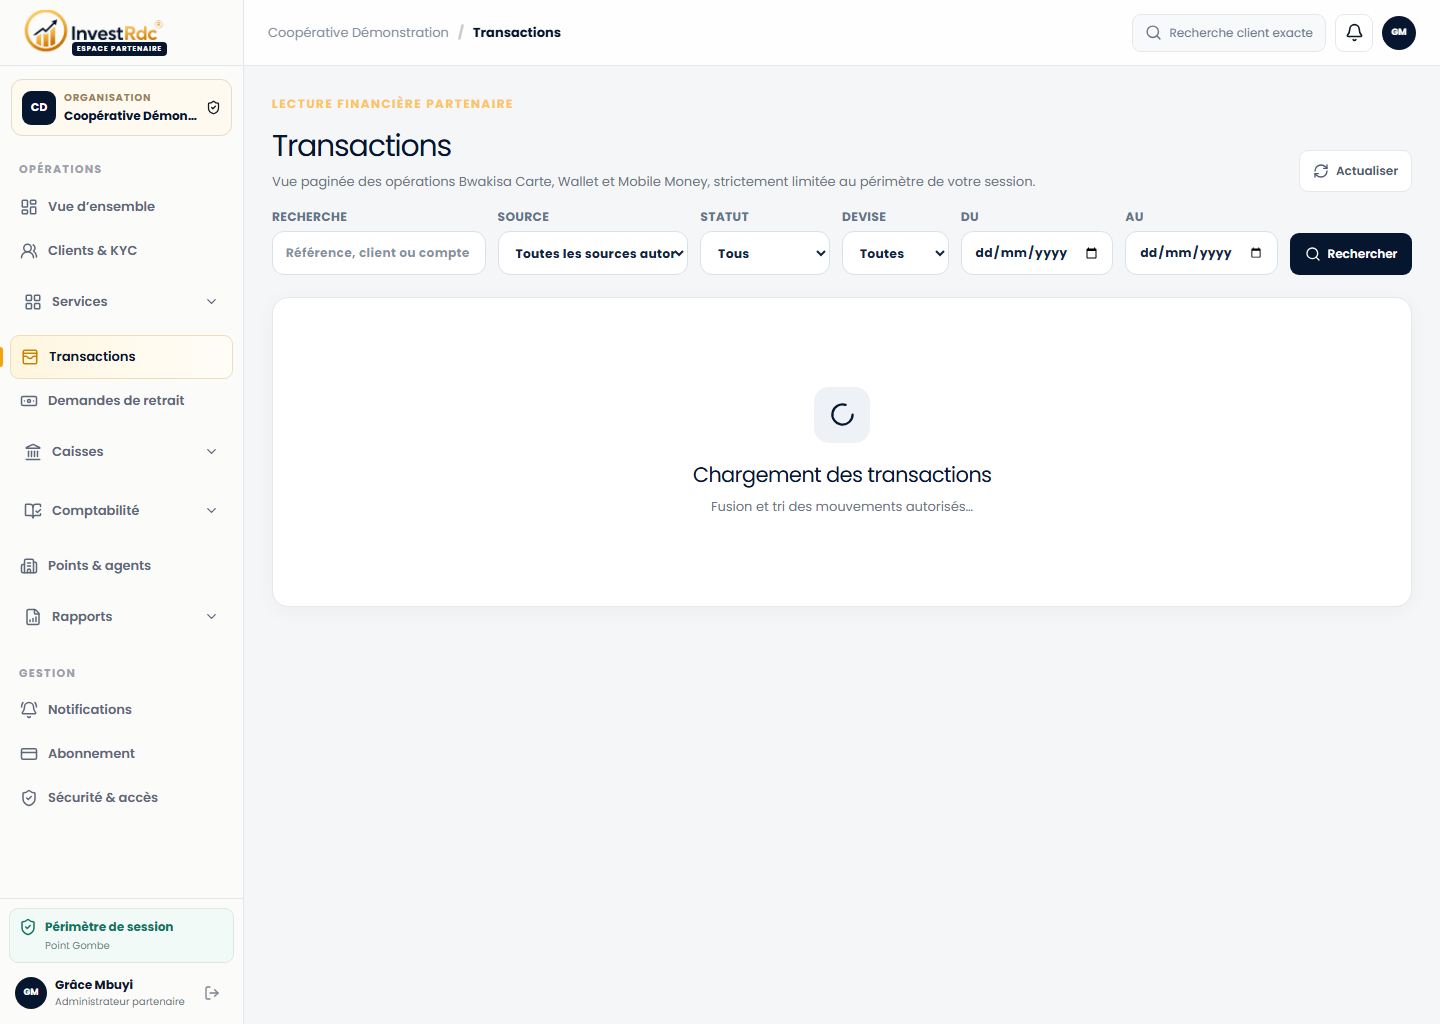This screenshot has width=1440, height=1024.
Task: Focus the Recherche client exacte field
Action: coord(1229,33)
